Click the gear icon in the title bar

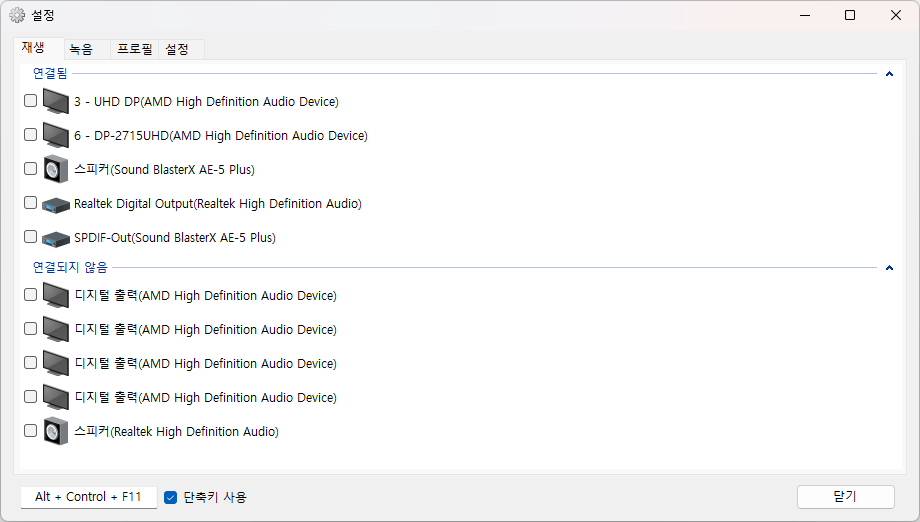[x=17, y=15]
